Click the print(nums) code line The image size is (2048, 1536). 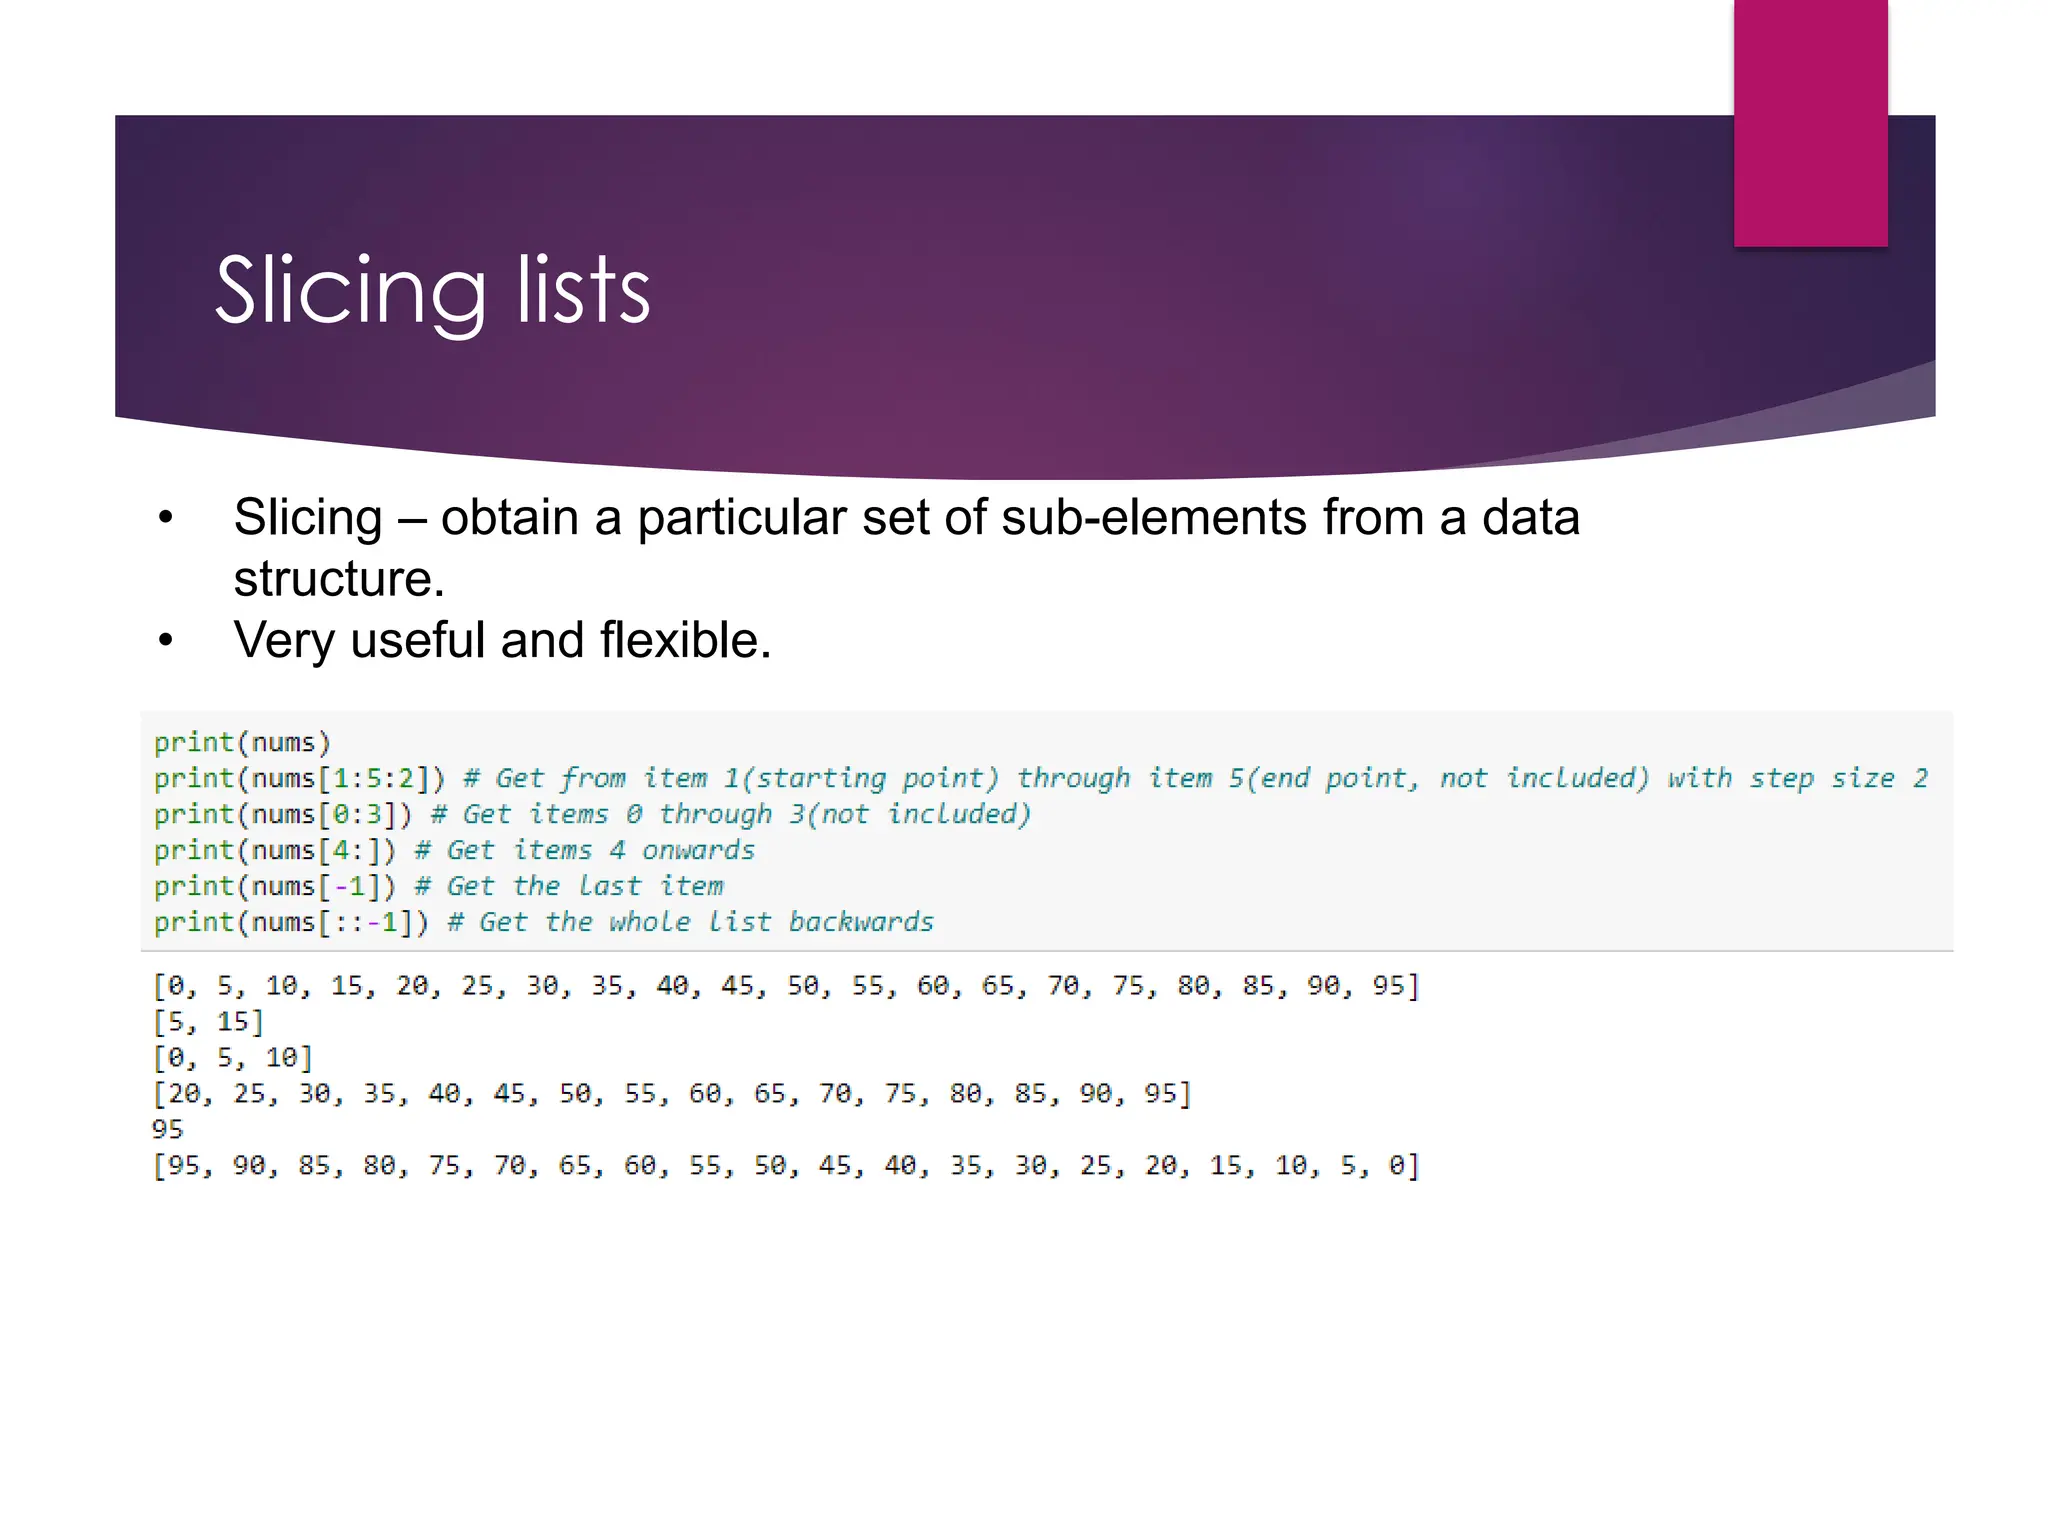242,742
